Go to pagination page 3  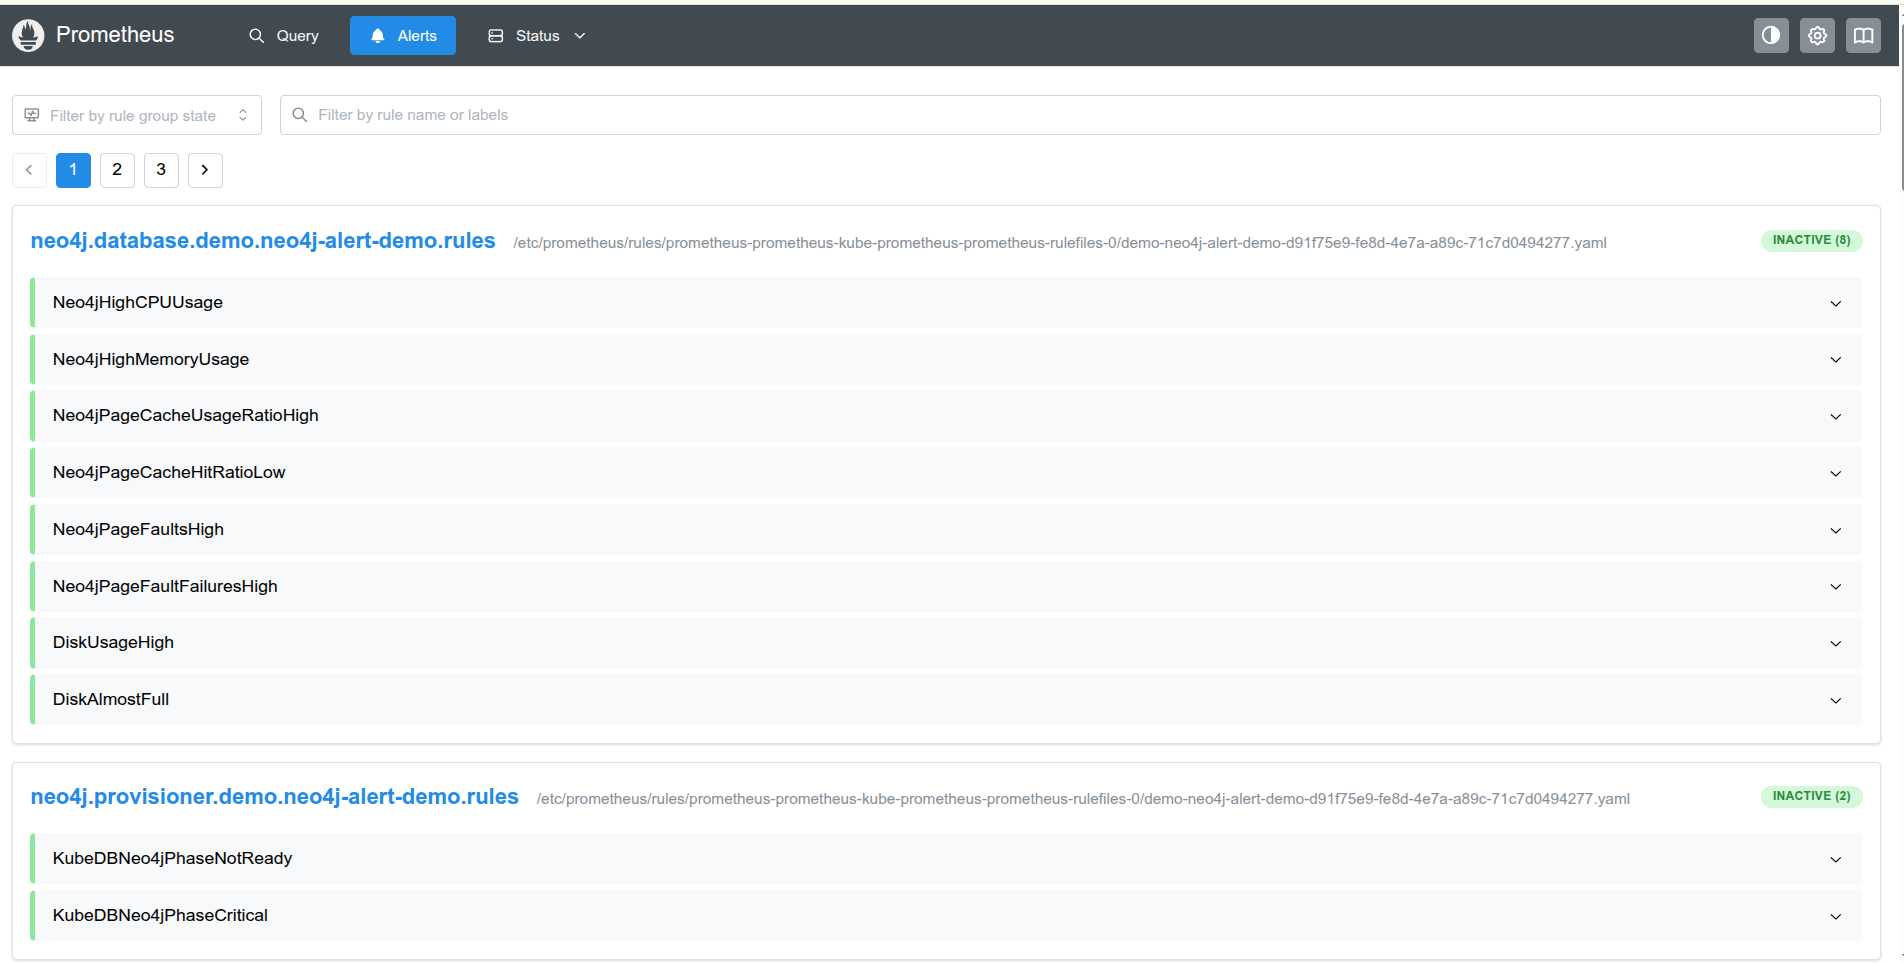(x=161, y=170)
